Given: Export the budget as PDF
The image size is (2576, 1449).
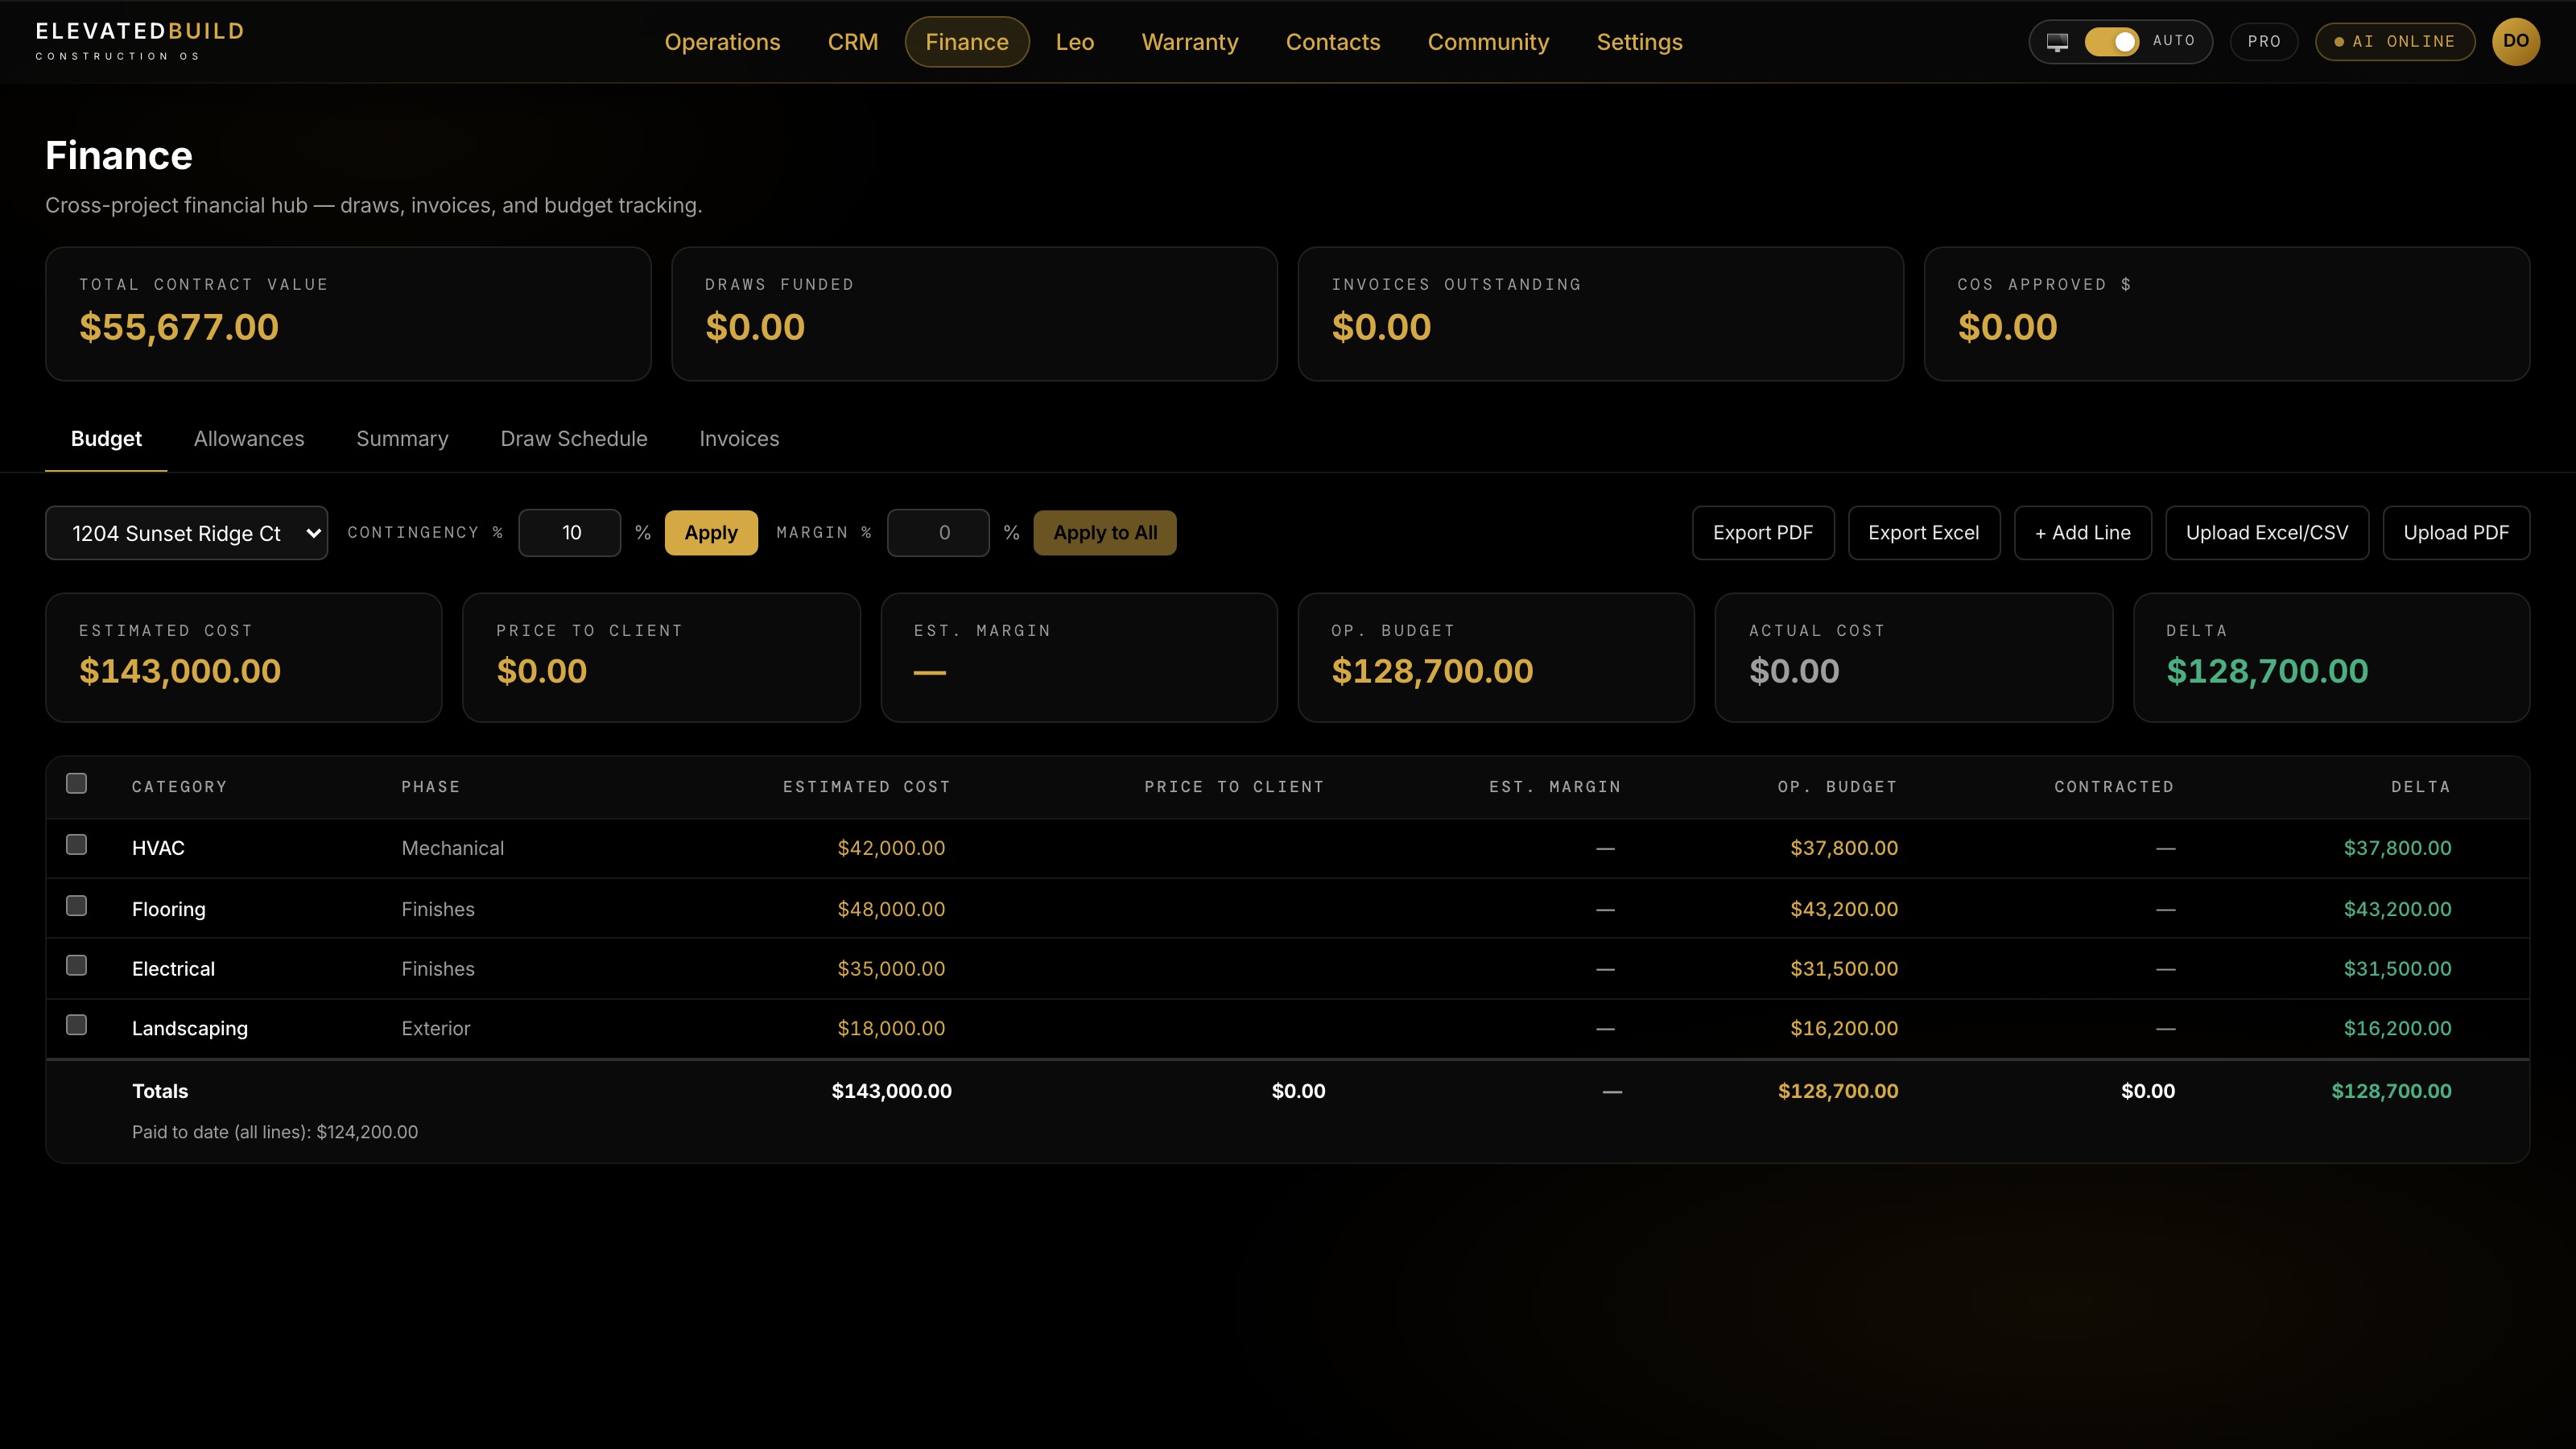Looking at the screenshot, I should pyautogui.click(x=1763, y=533).
